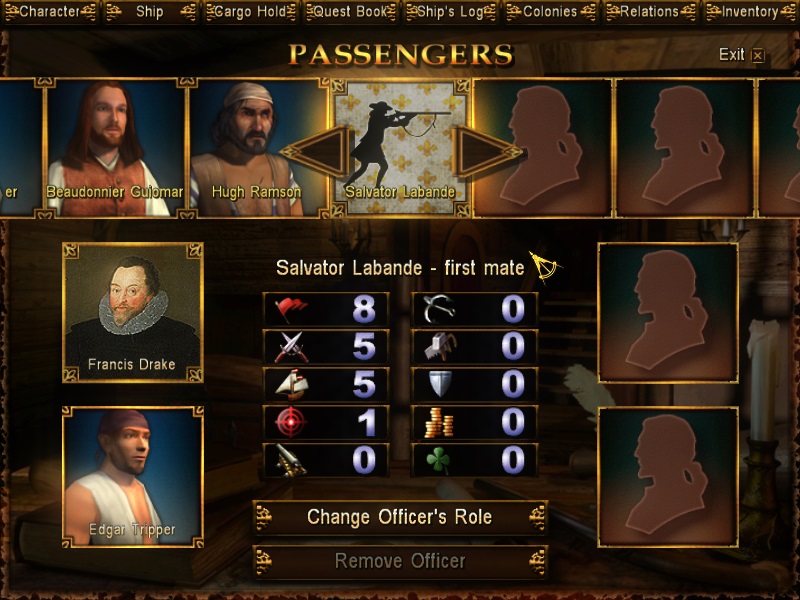800x600 pixels.
Task: Click the red target accuracy skill icon
Action: [x=291, y=422]
